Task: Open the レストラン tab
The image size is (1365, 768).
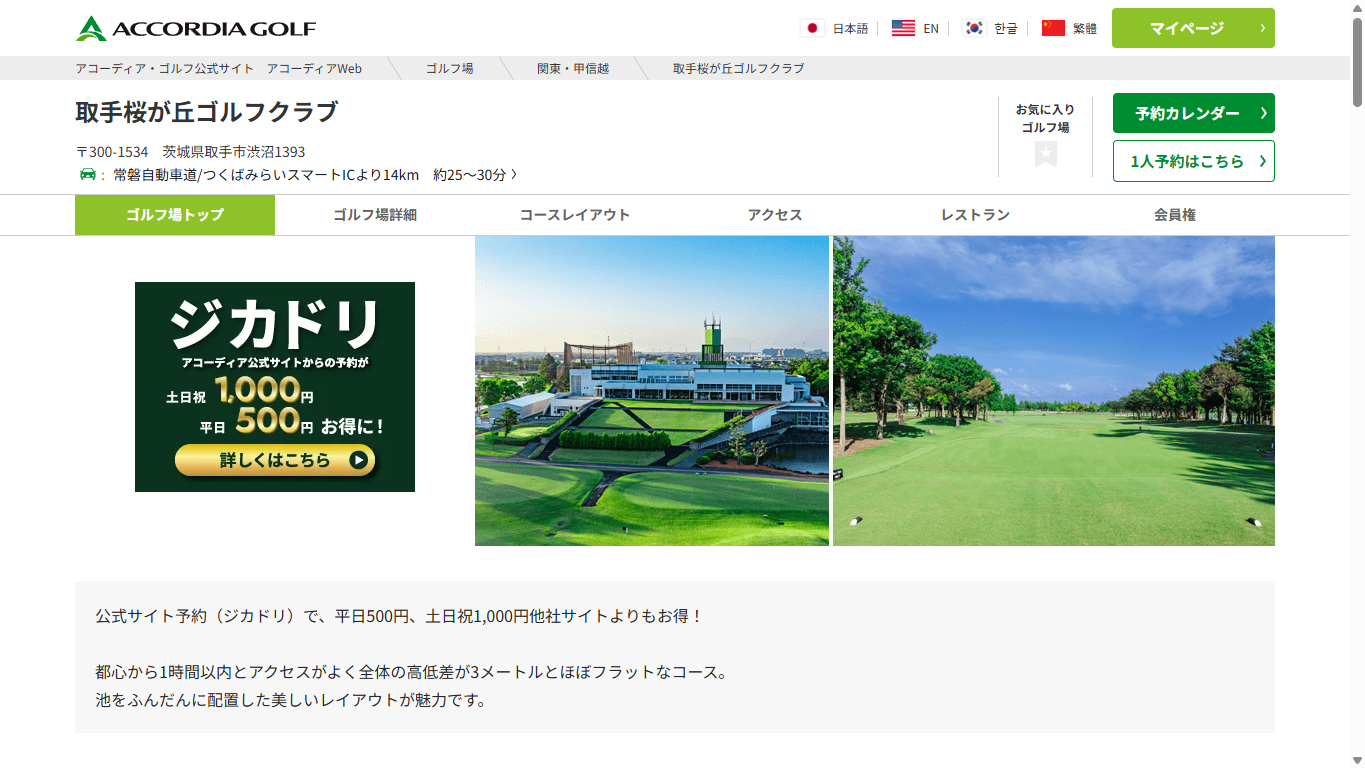Action: 975,215
